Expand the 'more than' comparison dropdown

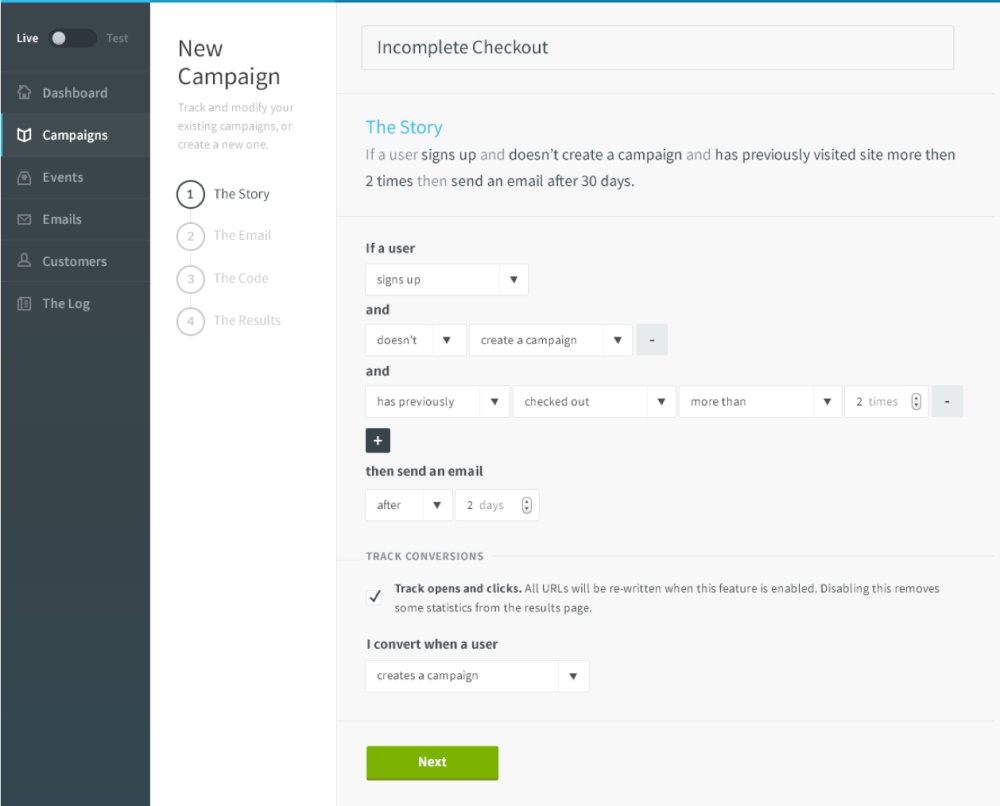point(759,402)
